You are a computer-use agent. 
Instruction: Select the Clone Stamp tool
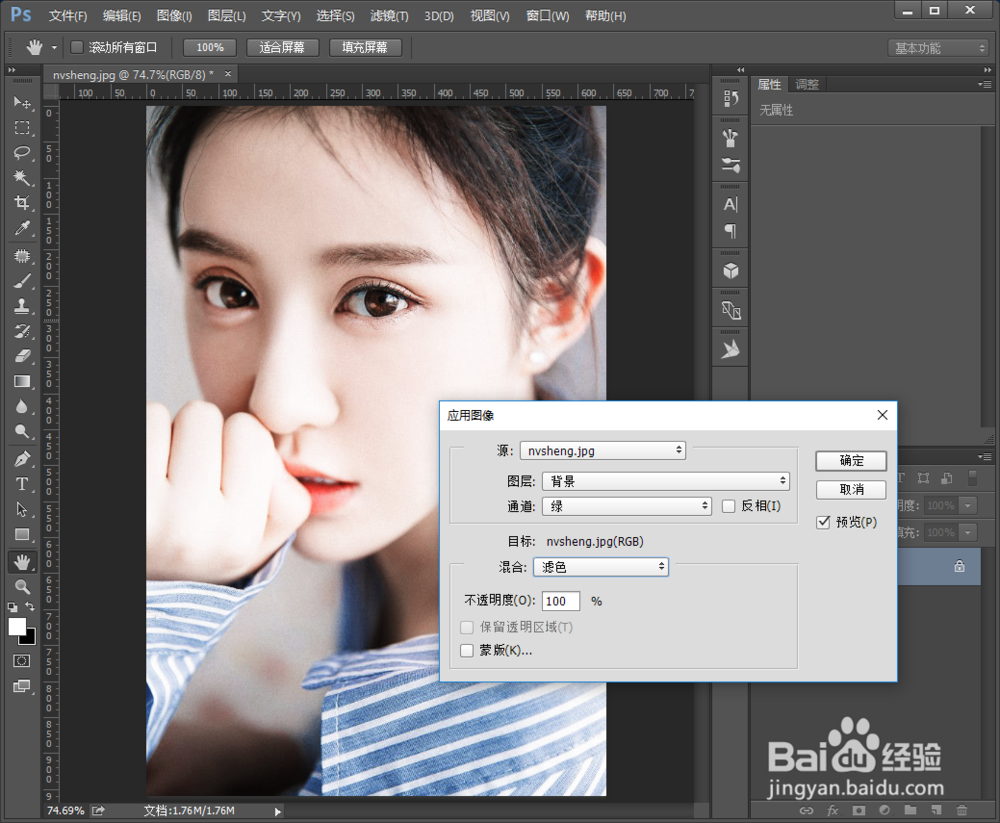point(22,306)
